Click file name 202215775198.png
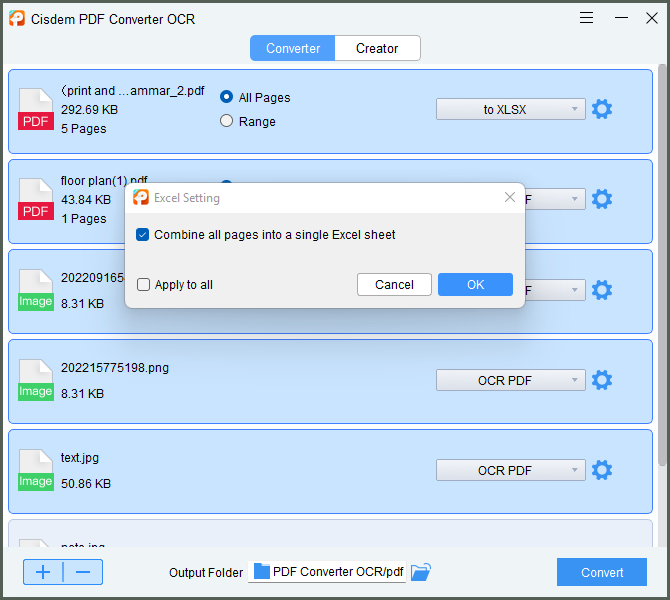 click(x=115, y=368)
